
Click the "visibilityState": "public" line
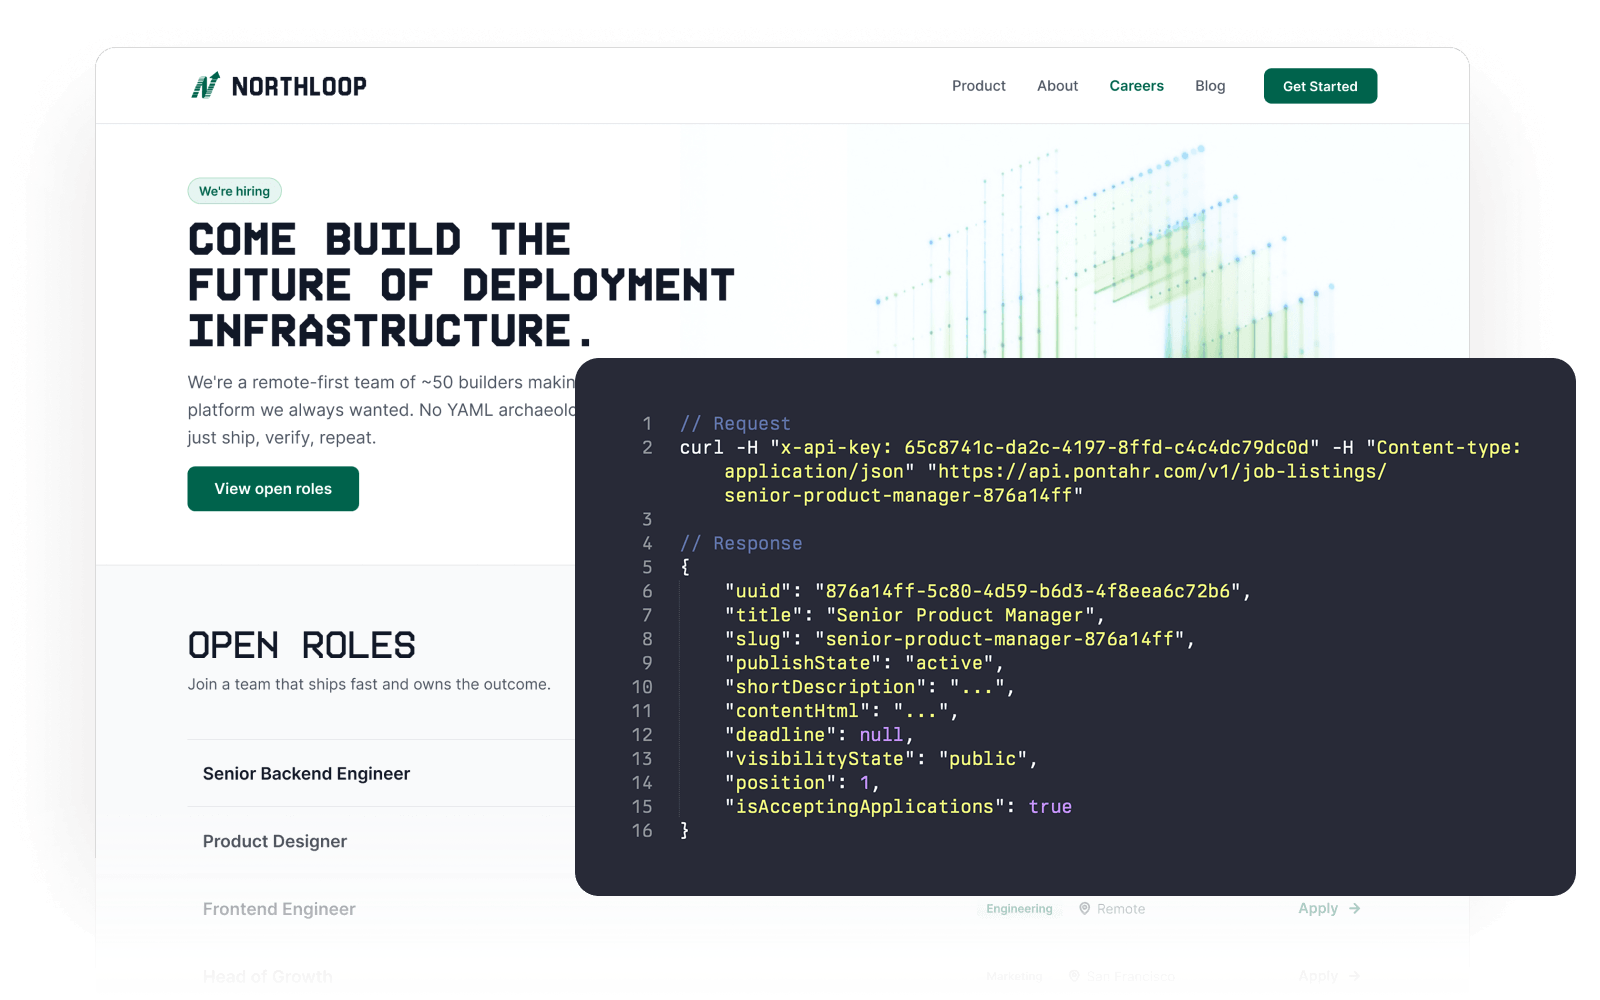[x=881, y=759]
